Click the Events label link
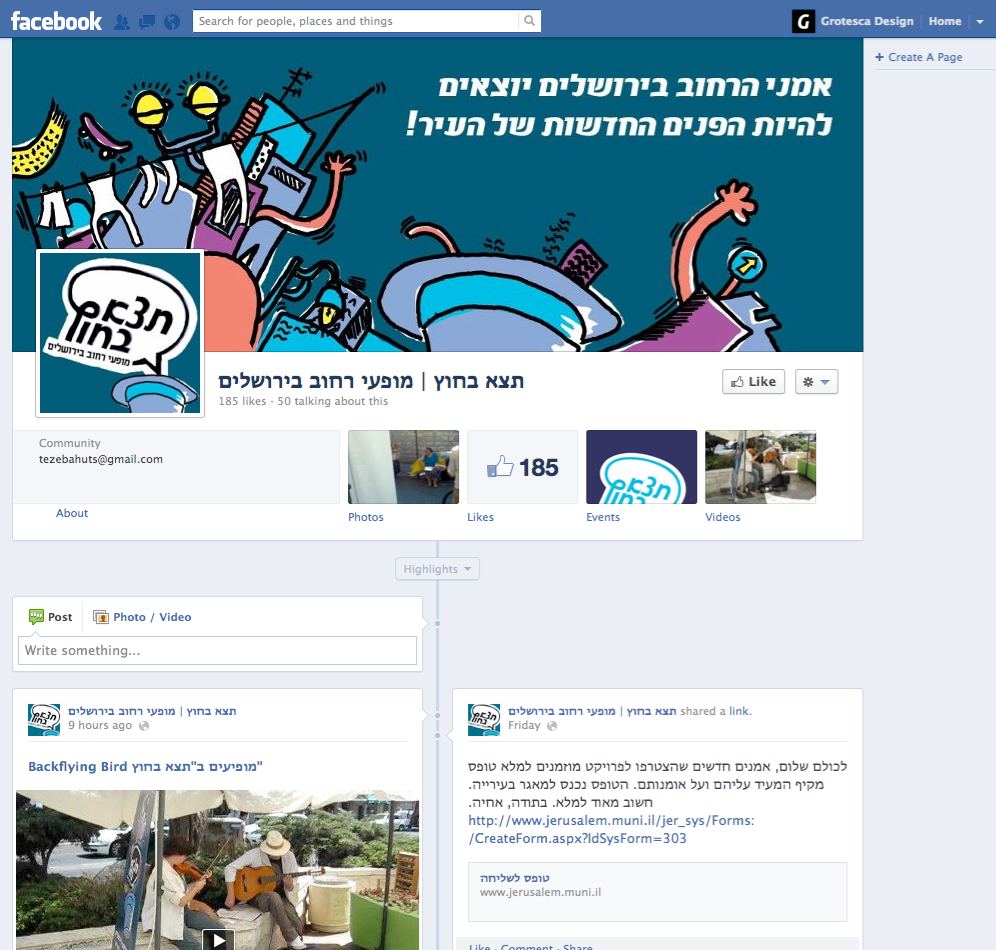Viewport: 996px width, 950px height. (x=603, y=517)
